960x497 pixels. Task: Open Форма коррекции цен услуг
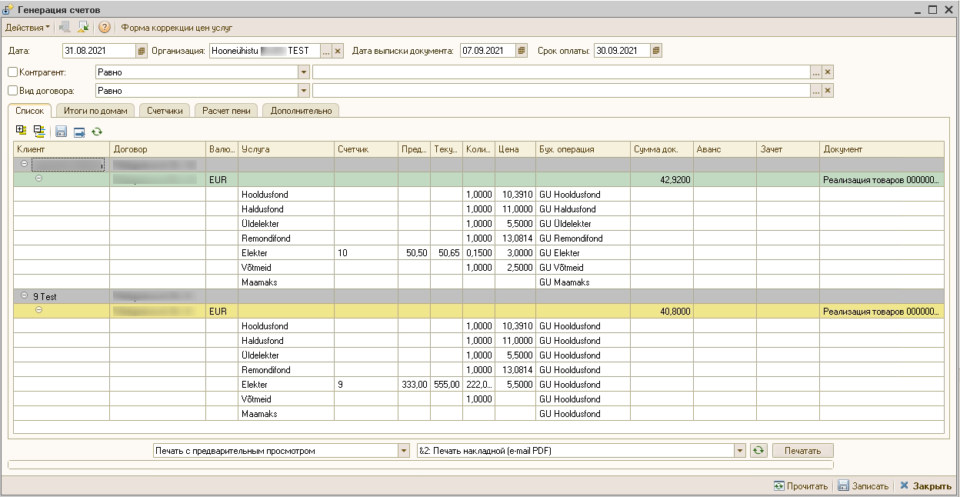click(177, 28)
